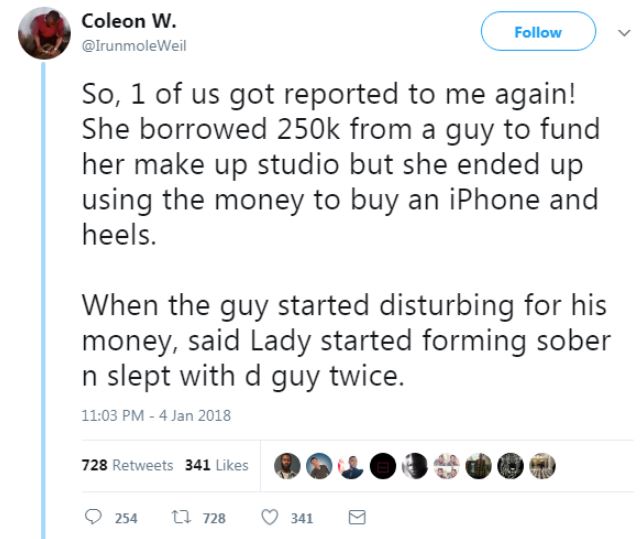643x539 pixels.
Task: Click the third liker avatar in the row
Action: coord(352,465)
